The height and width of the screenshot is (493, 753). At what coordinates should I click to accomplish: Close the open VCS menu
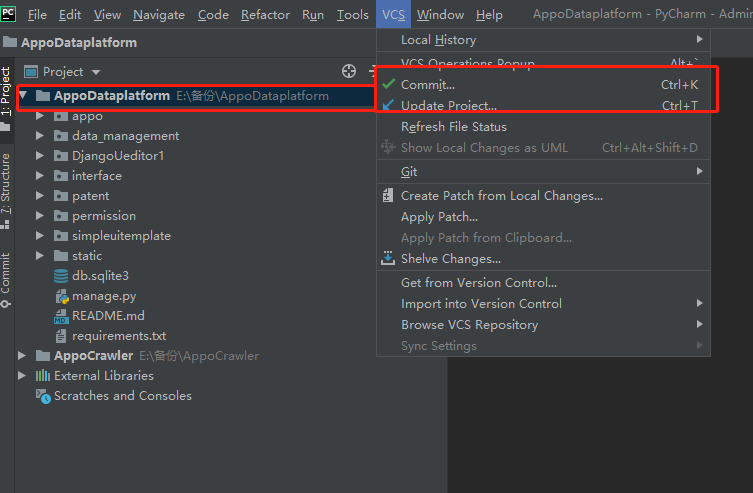point(393,15)
